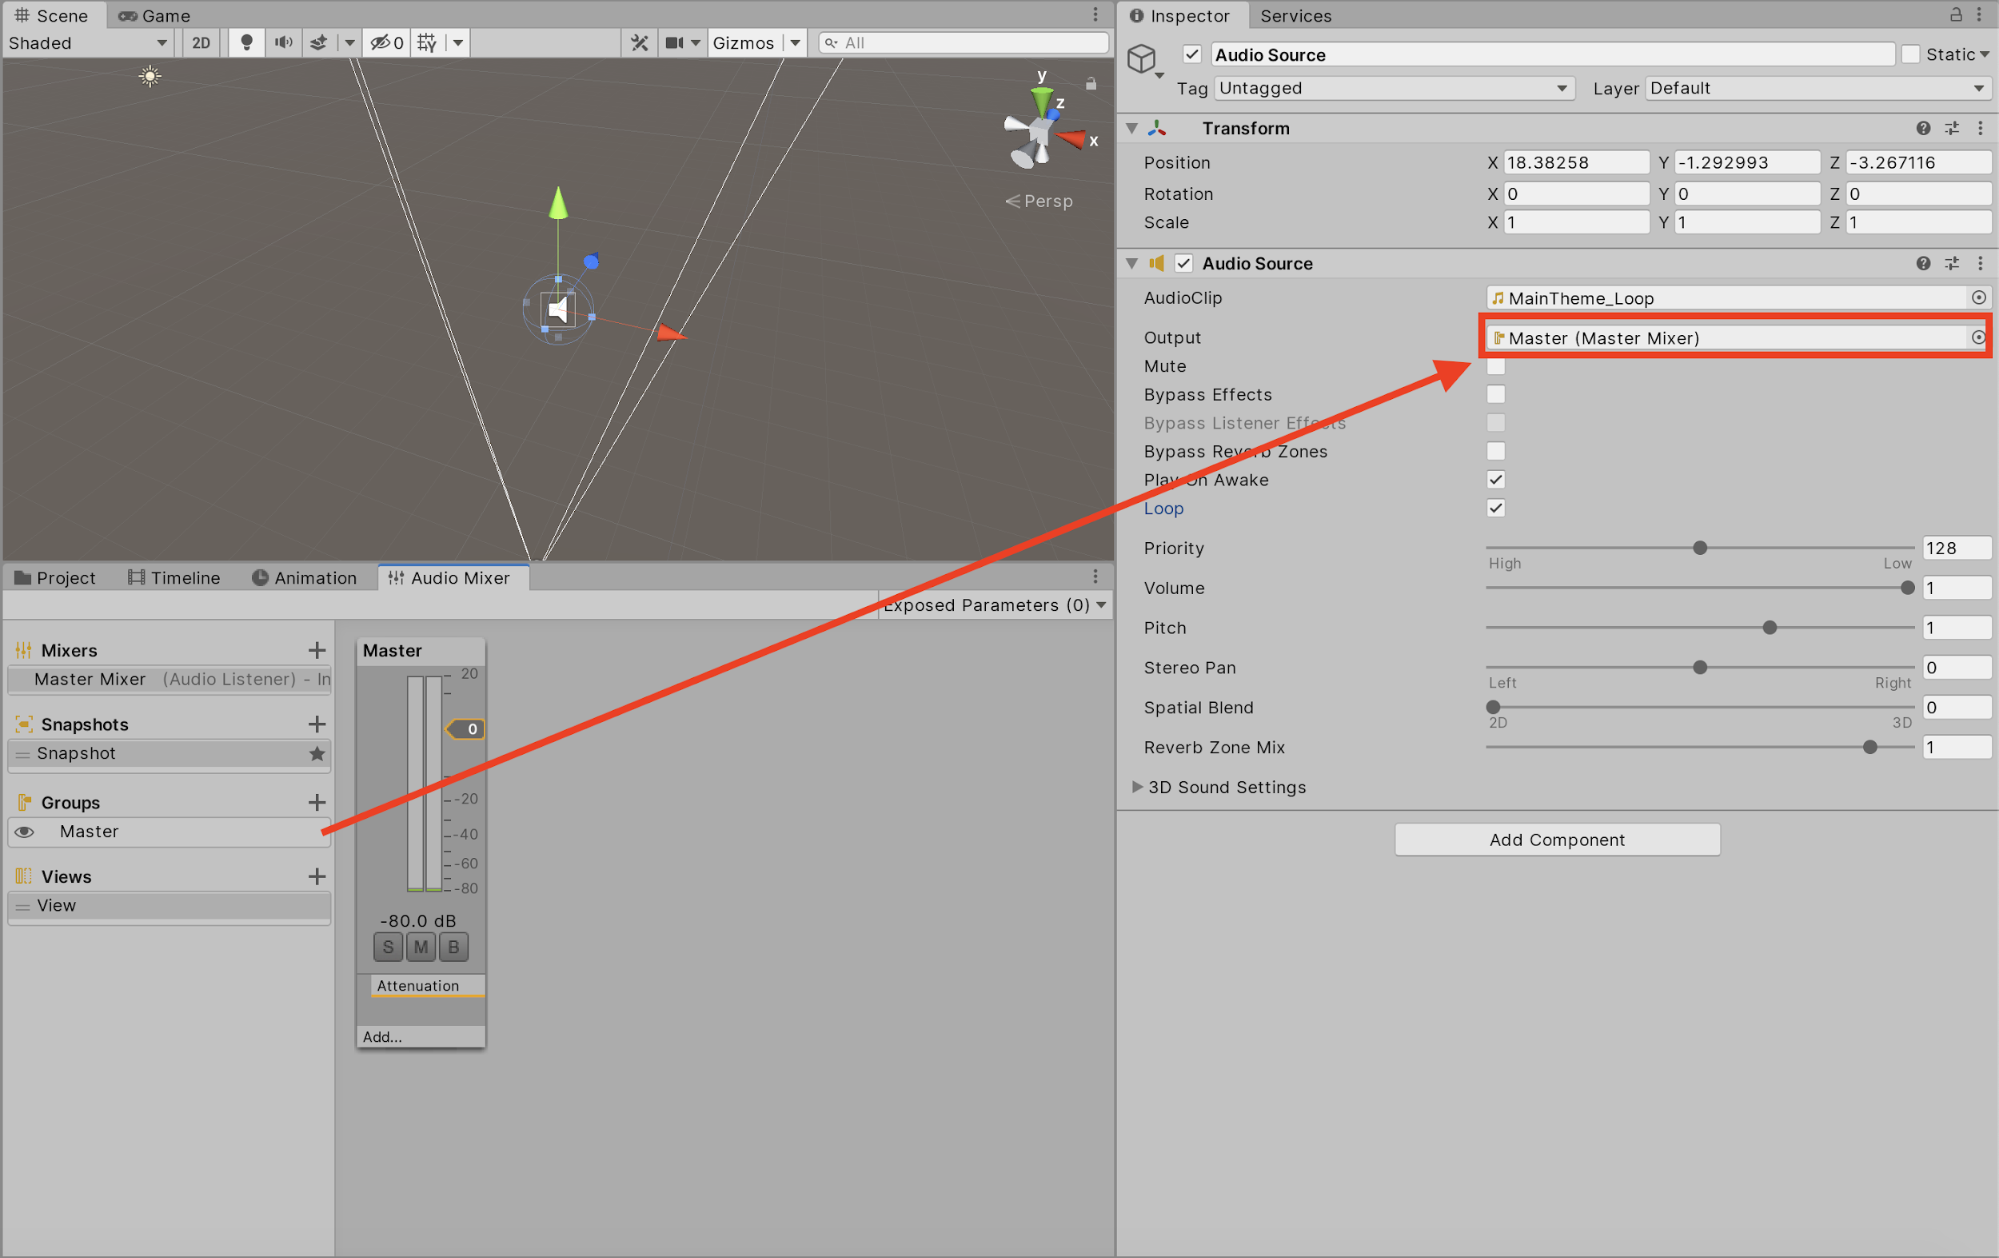The width and height of the screenshot is (1999, 1258).
Task: Click the Add Component button
Action: [1557, 840]
